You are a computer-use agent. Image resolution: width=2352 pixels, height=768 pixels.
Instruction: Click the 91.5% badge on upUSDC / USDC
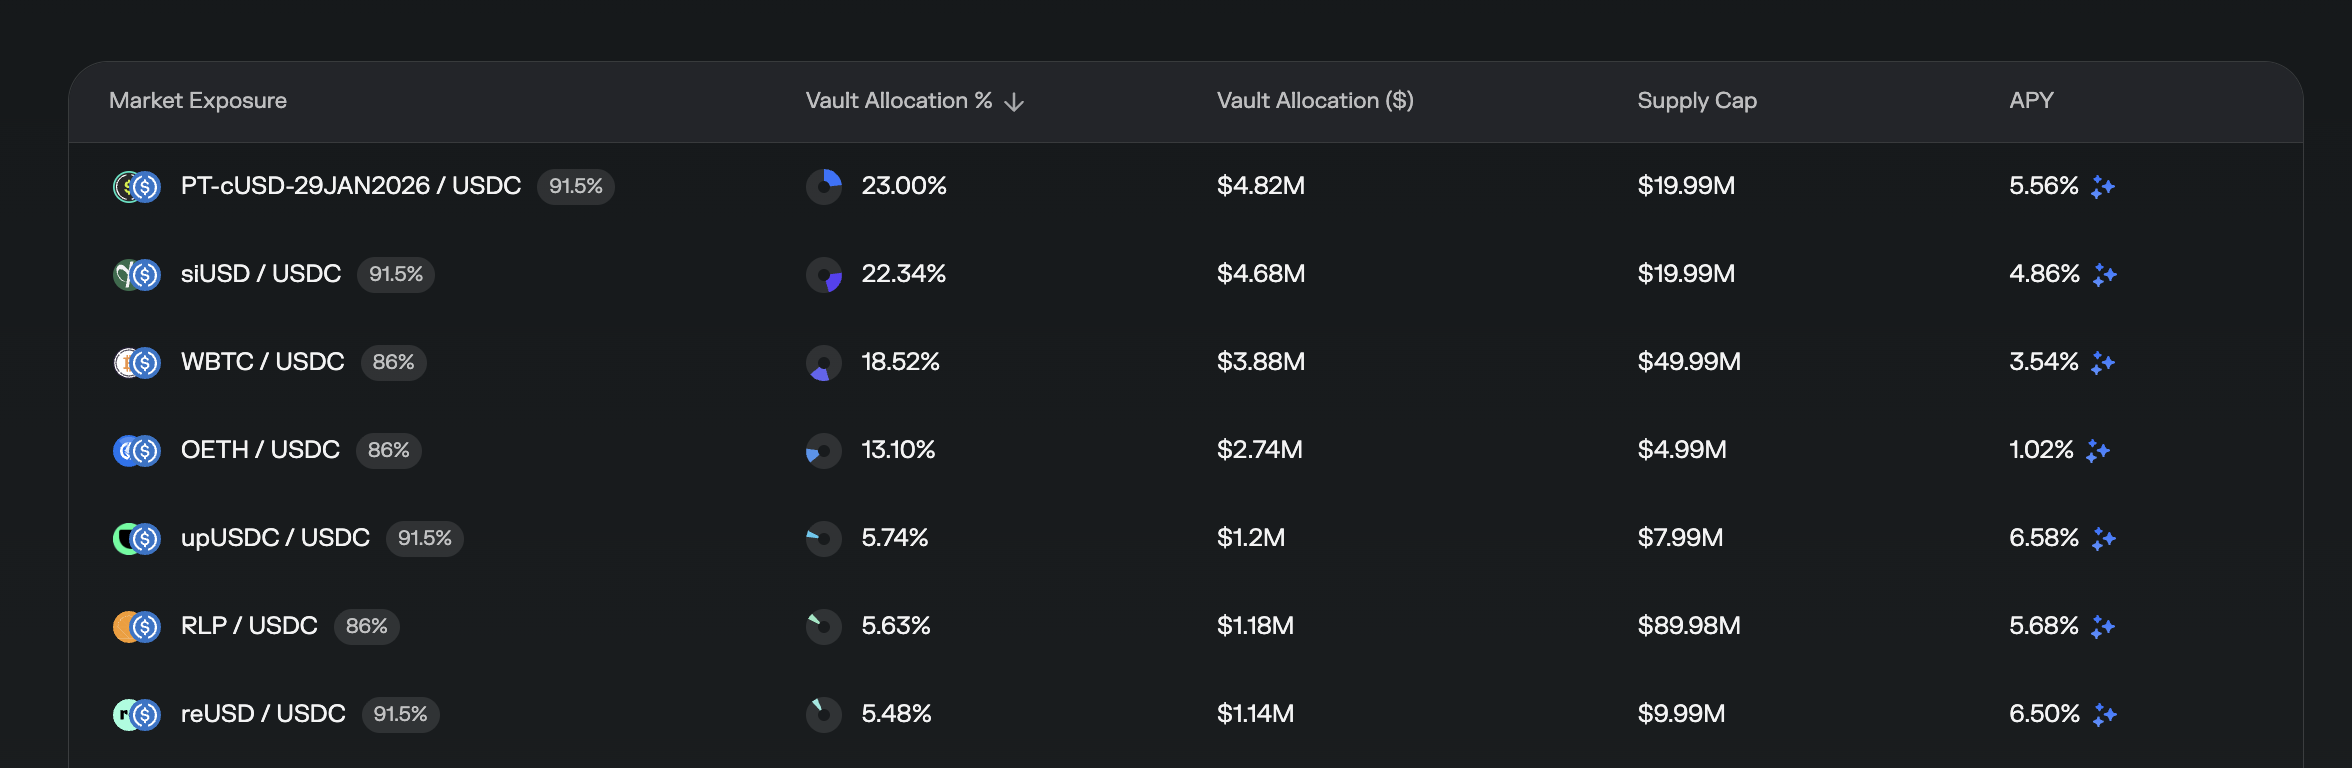pyautogui.click(x=424, y=538)
